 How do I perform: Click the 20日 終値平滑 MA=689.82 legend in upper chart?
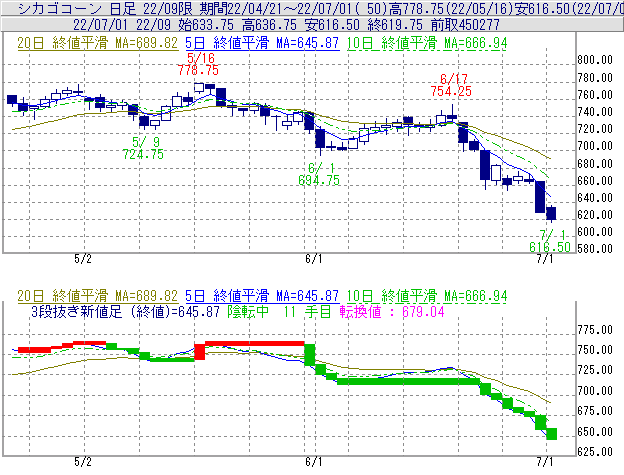98,43
